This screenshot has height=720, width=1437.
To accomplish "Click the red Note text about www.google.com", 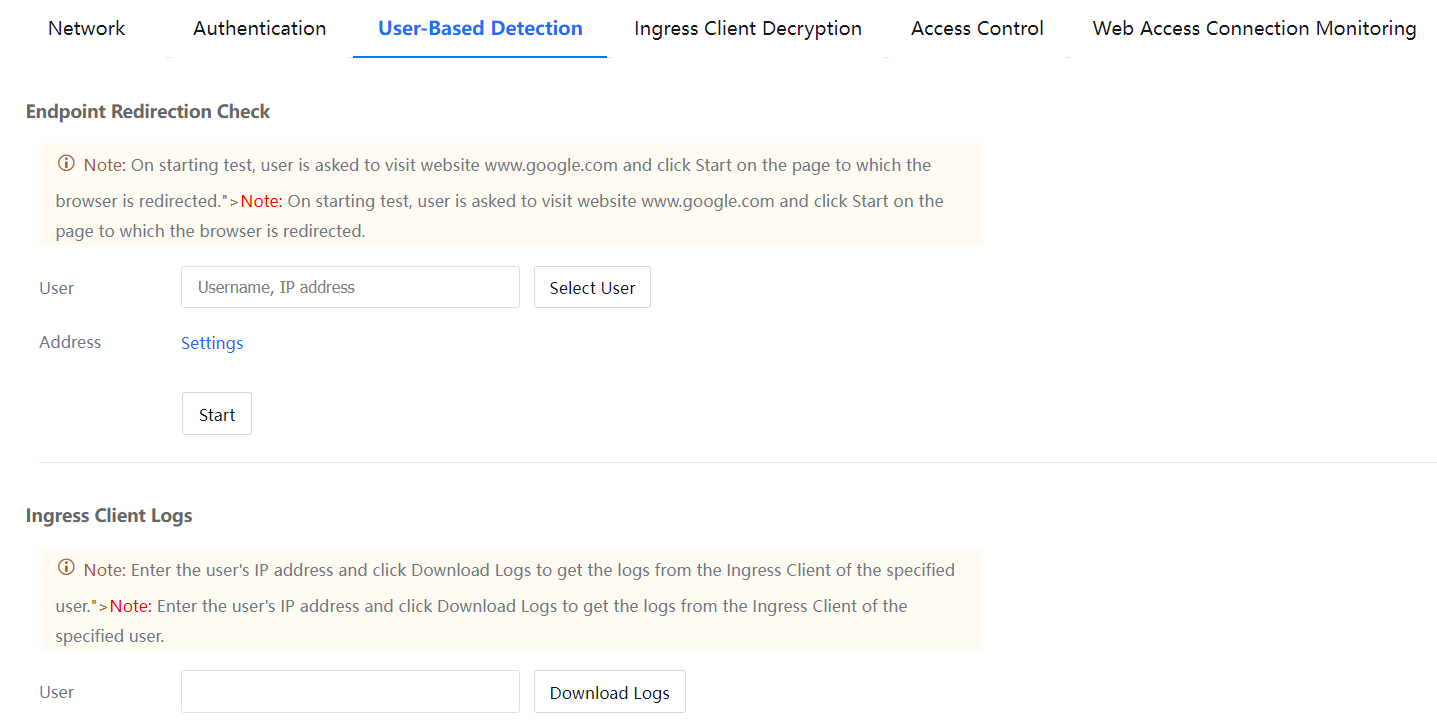I will 262,201.
